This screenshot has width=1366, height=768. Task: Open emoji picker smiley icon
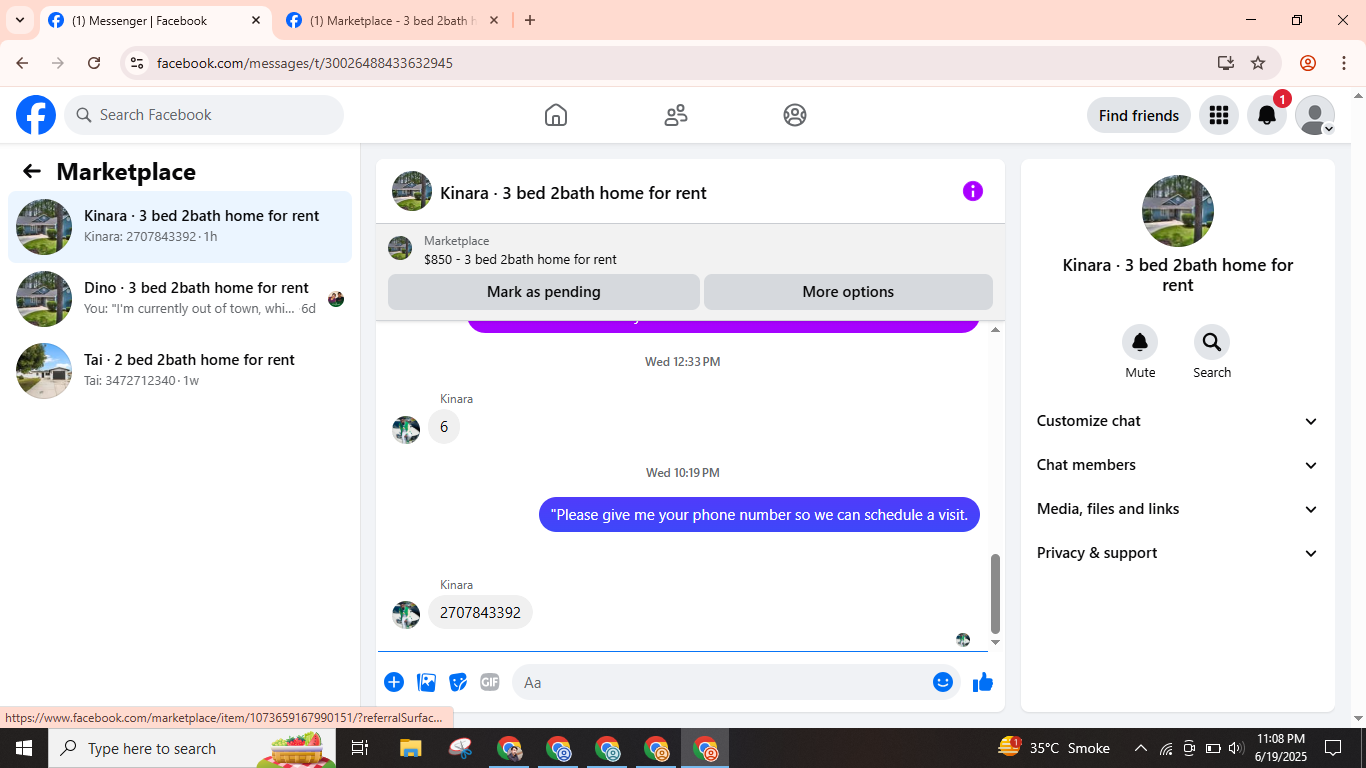click(943, 682)
